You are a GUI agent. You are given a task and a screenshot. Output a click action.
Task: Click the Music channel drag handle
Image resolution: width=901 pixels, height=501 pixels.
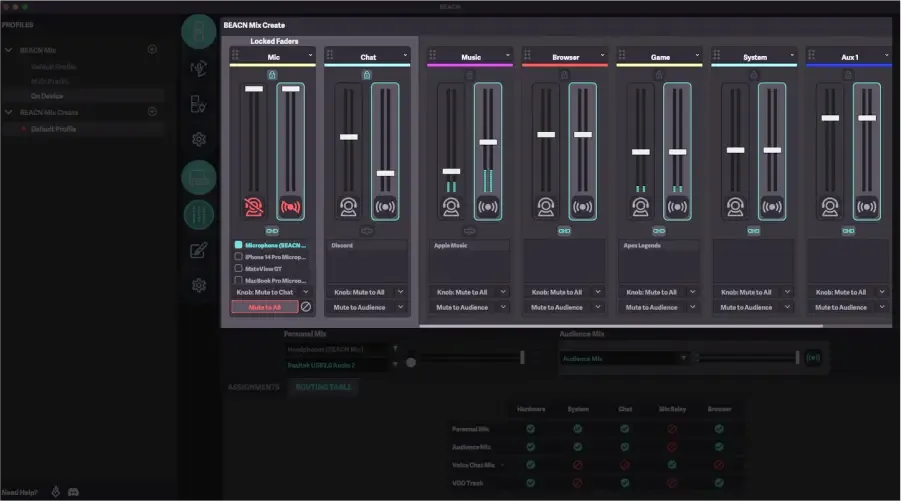433,55
